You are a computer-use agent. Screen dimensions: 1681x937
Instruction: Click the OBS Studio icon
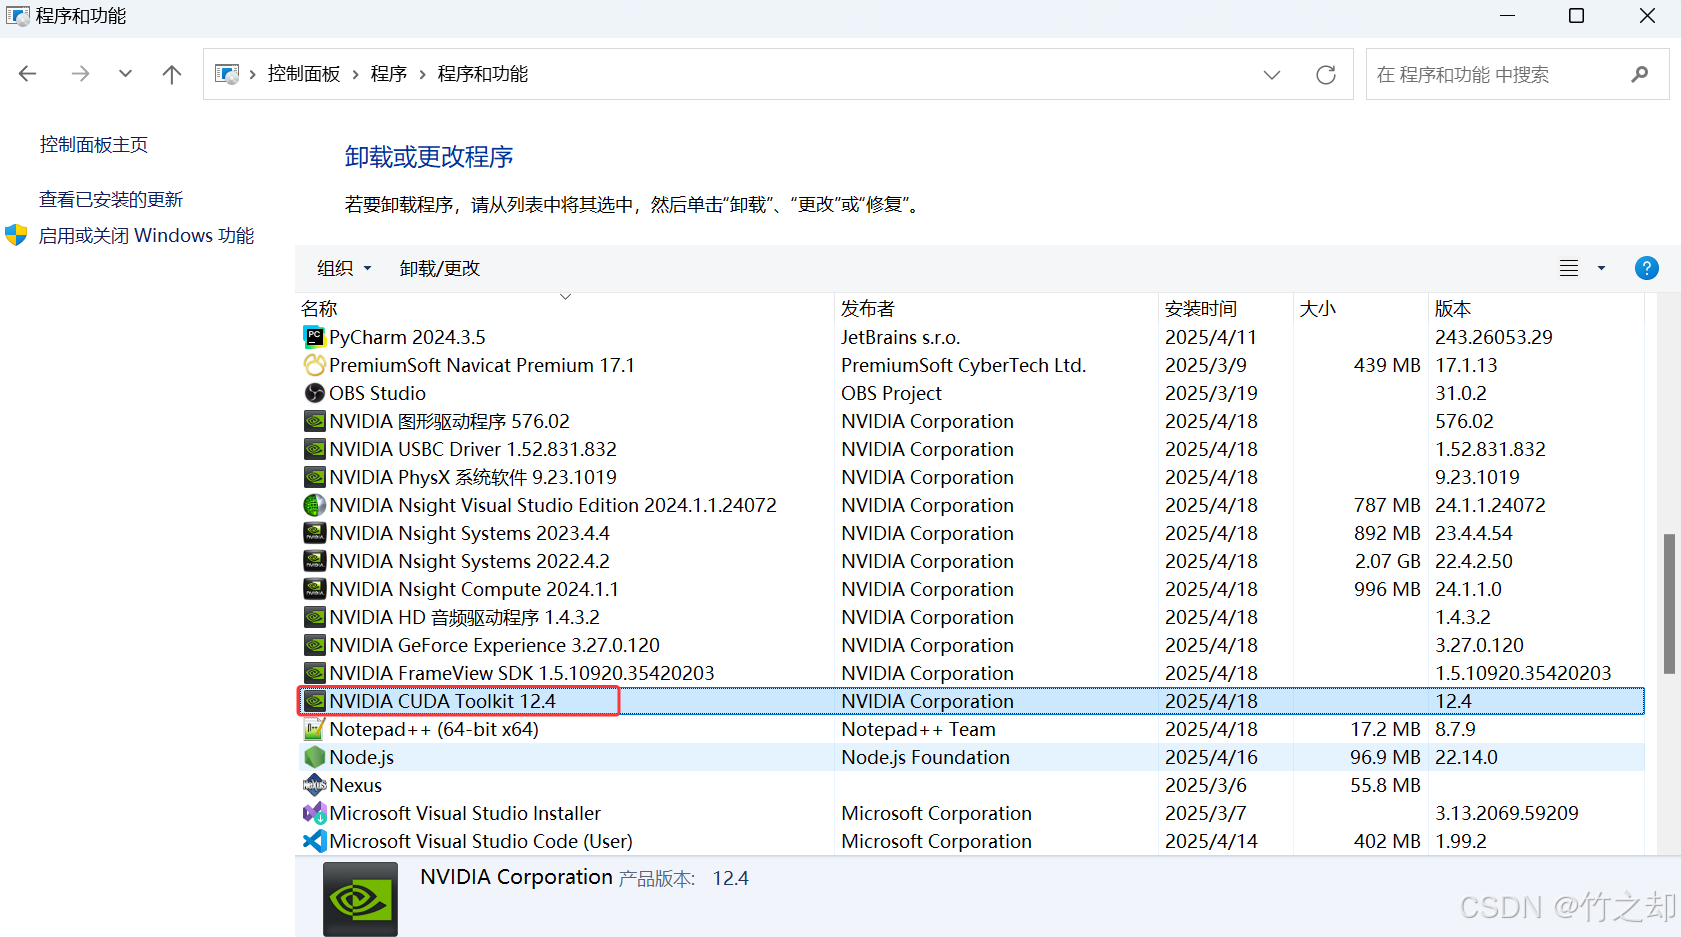coord(315,393)
